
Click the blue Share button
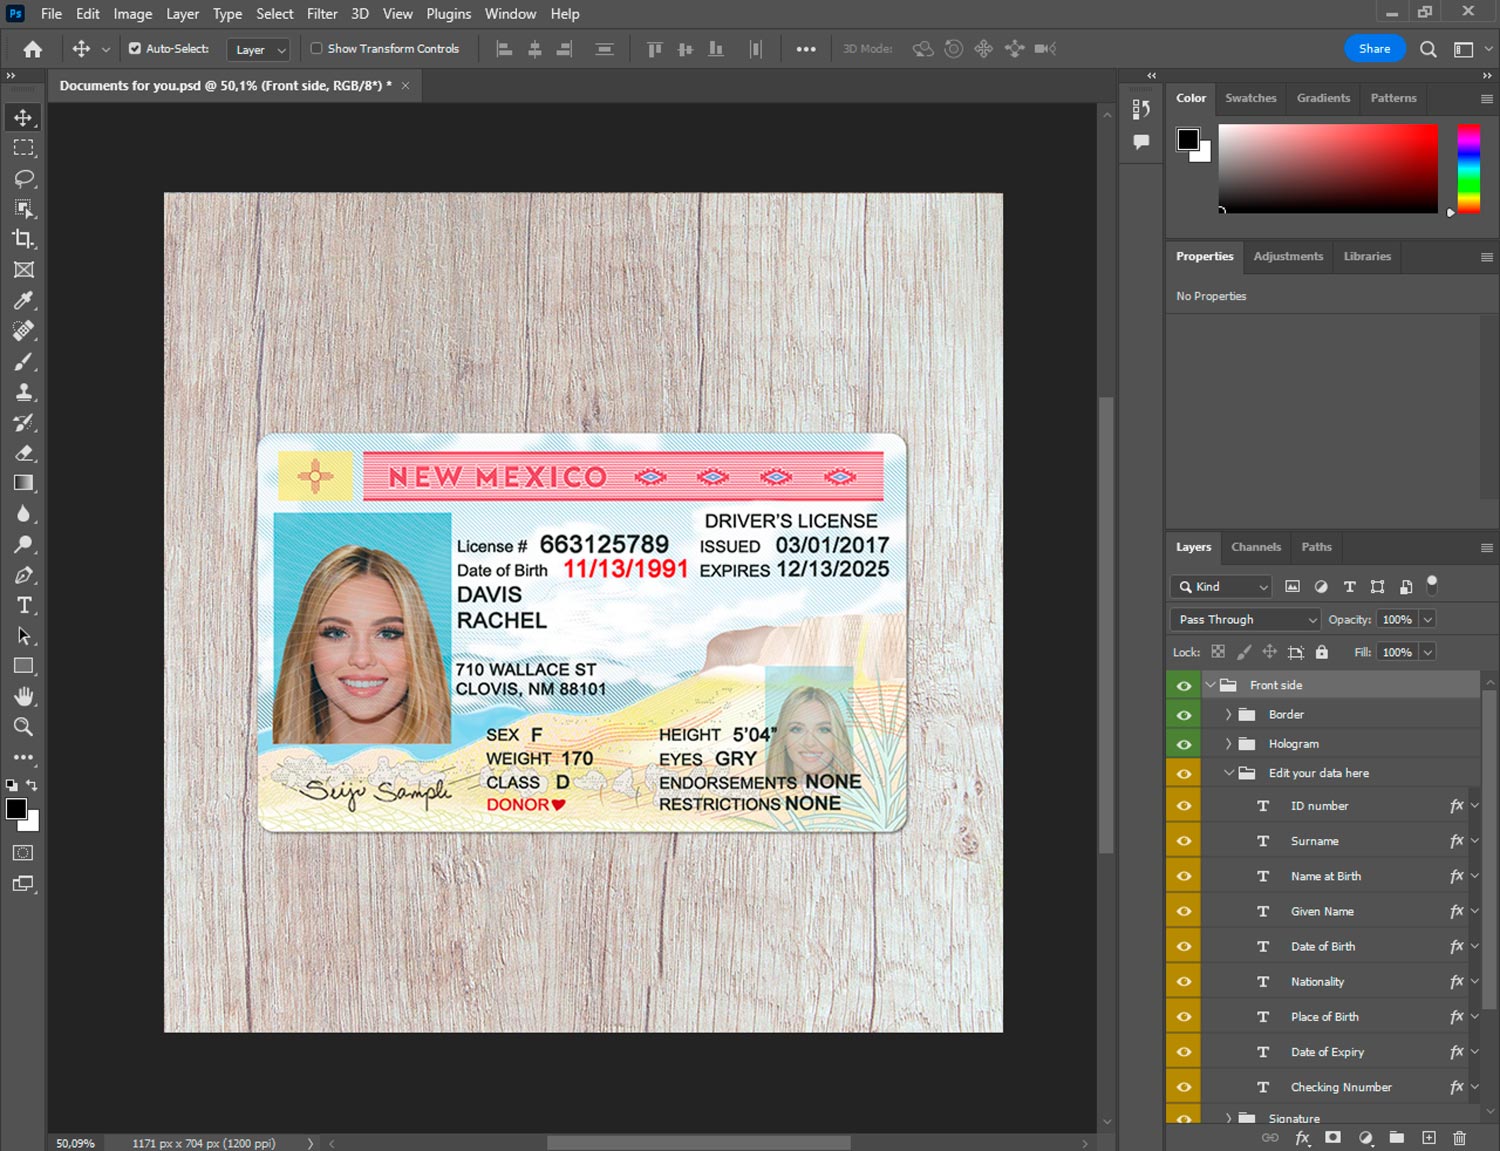1374,48
